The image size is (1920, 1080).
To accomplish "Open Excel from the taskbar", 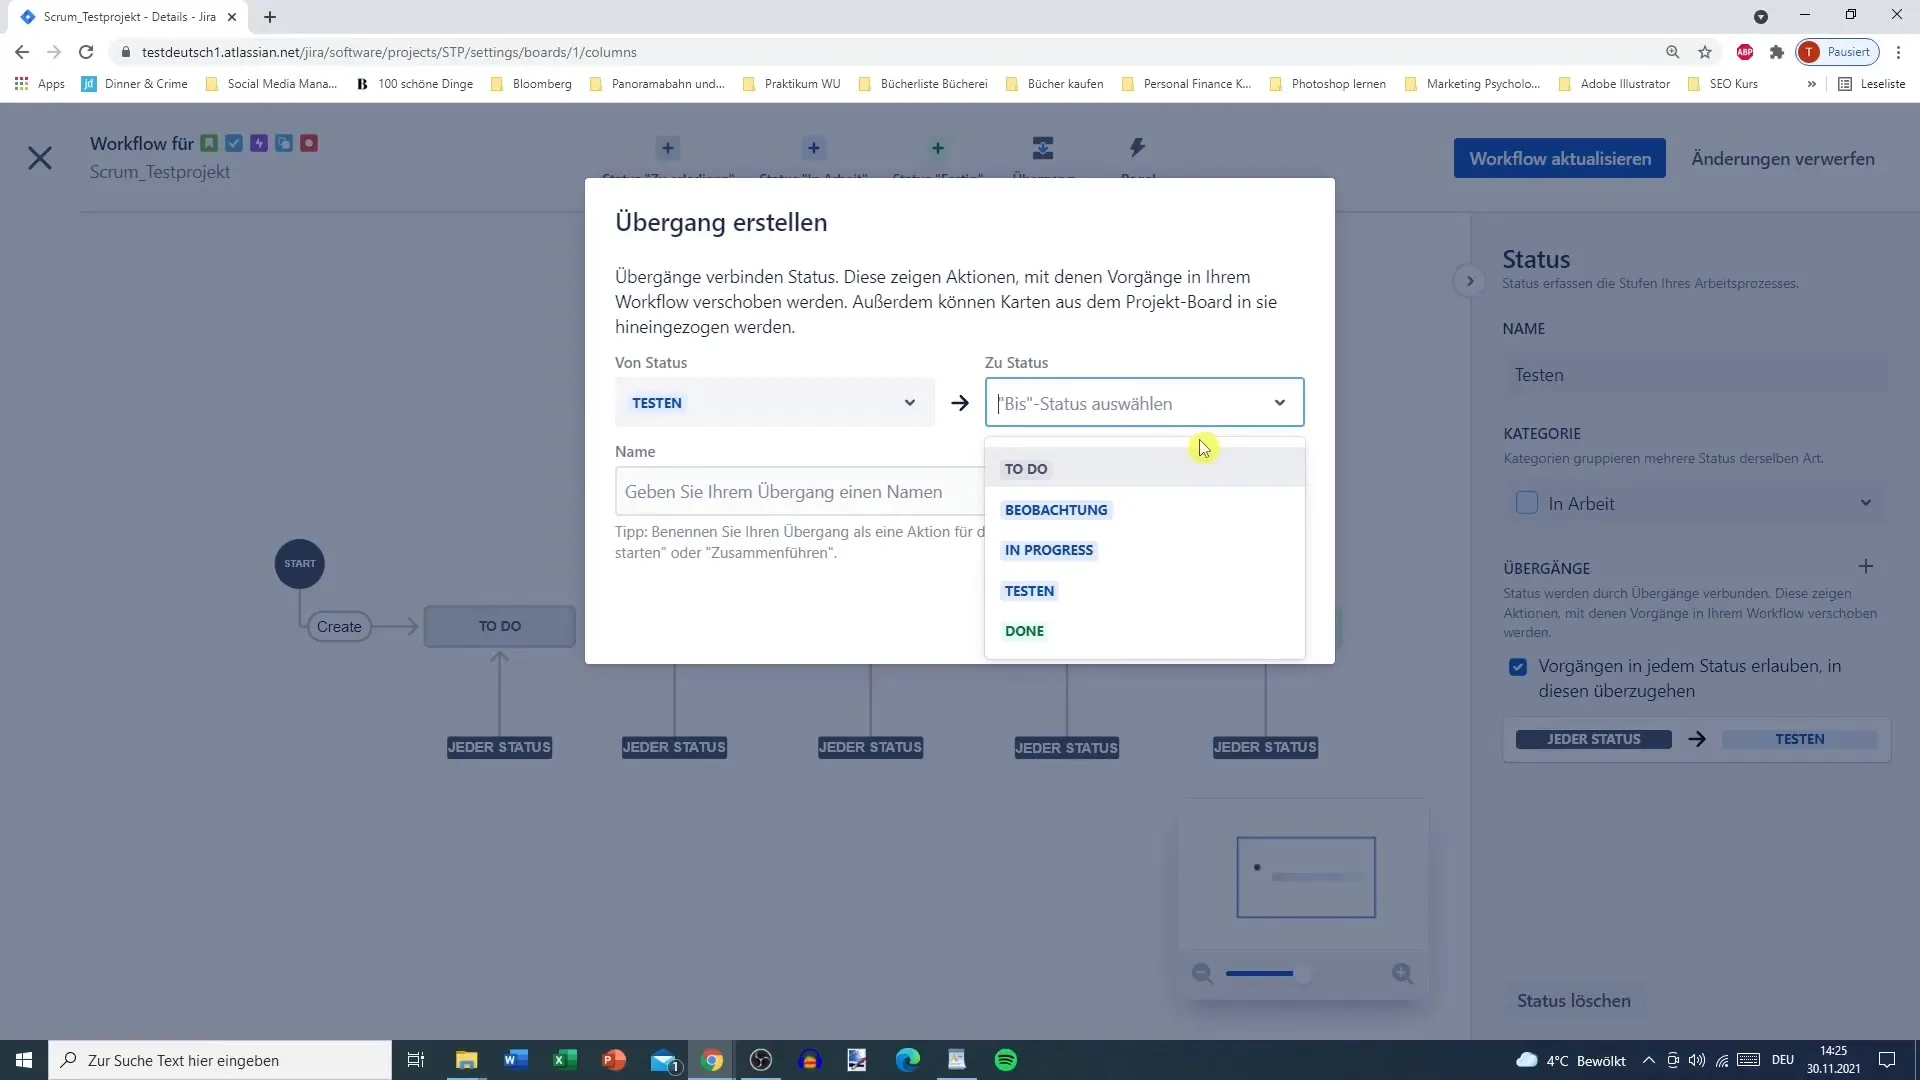I will point(565,1060).
